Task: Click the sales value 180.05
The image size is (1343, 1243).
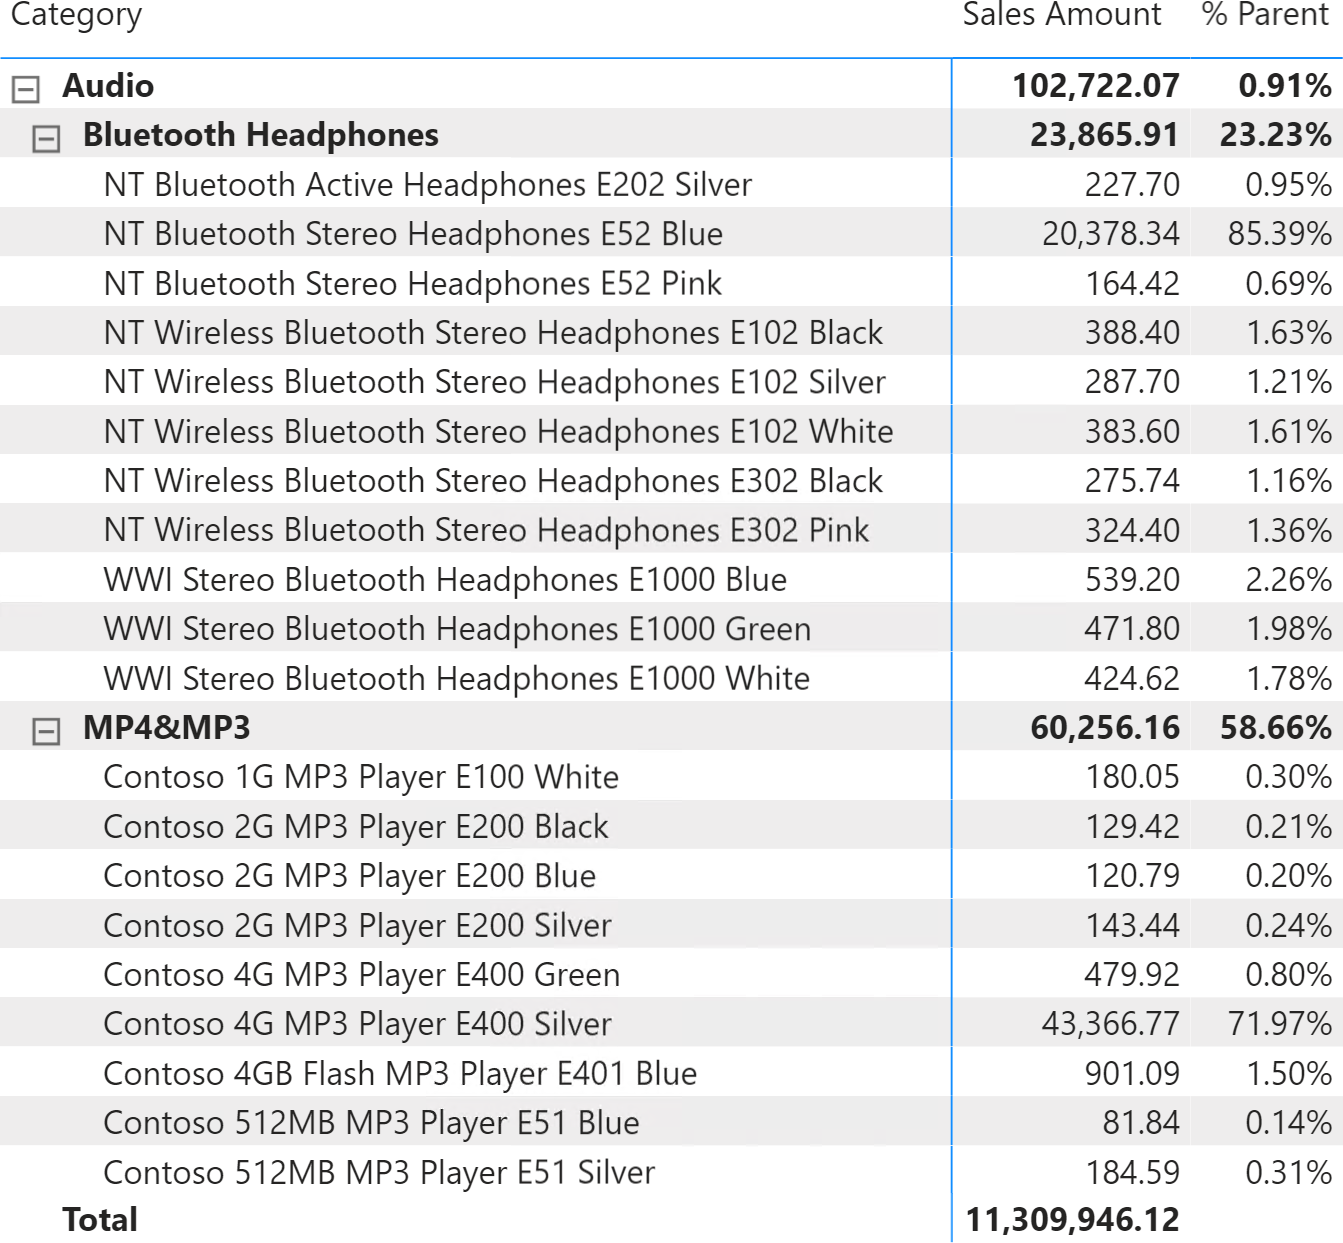Action: click(1133, 777)
